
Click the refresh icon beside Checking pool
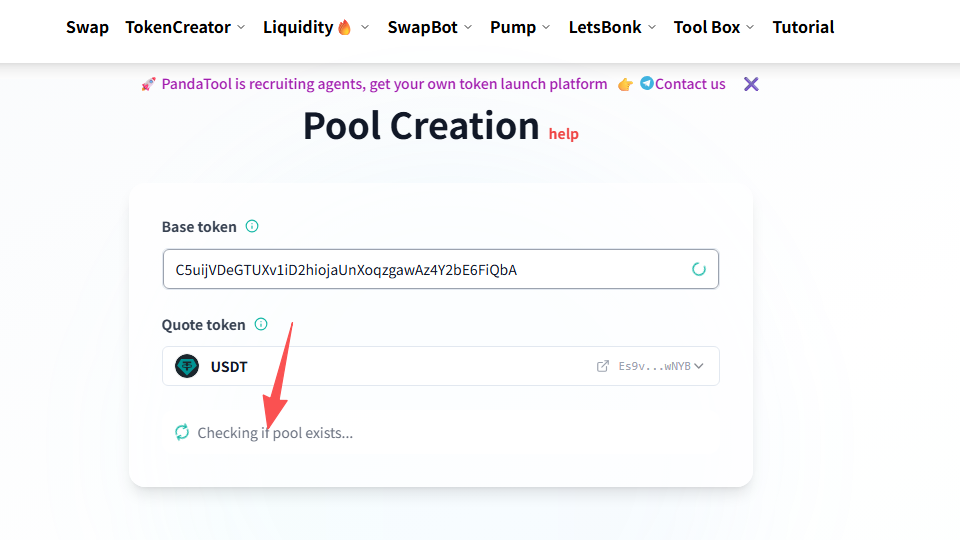click(x=182, y=432)
